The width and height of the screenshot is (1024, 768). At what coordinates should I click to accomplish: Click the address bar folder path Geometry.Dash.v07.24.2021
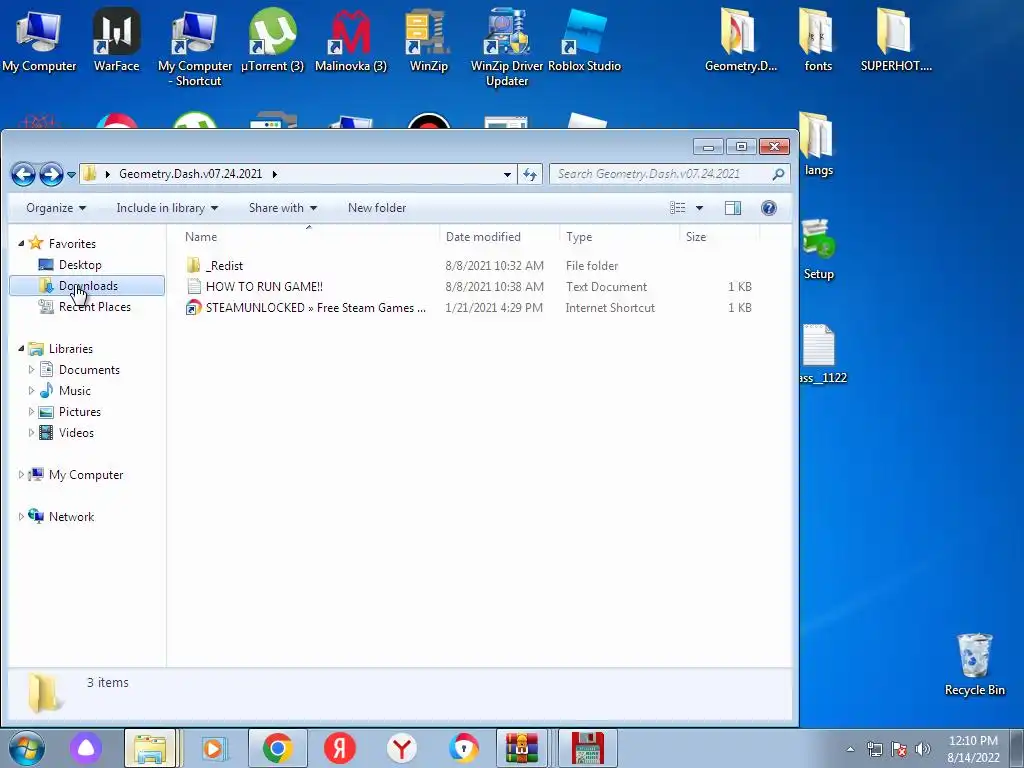point(190,174)
